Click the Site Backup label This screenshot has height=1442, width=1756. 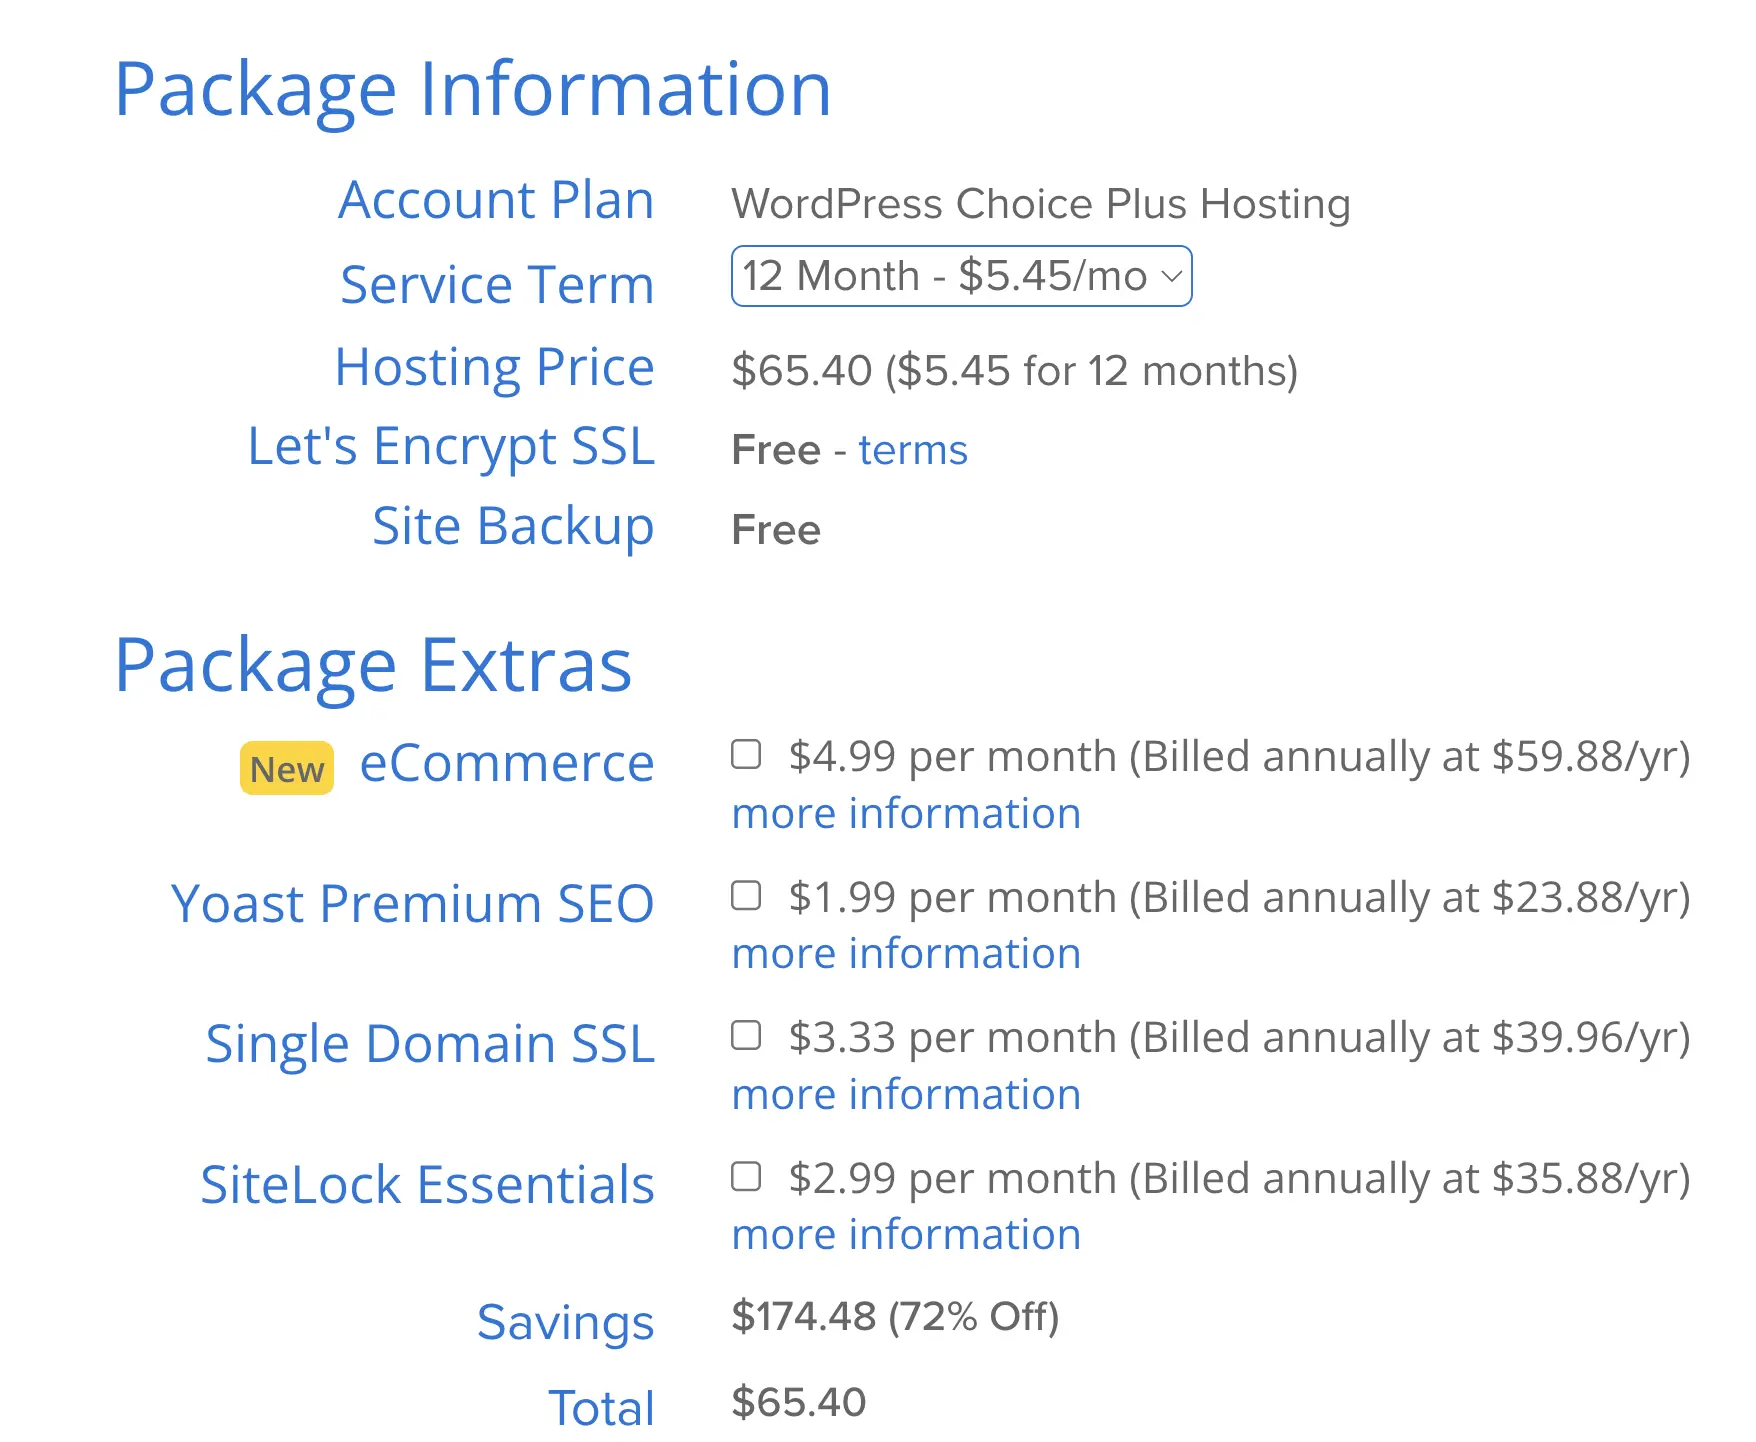click(513, 526)
